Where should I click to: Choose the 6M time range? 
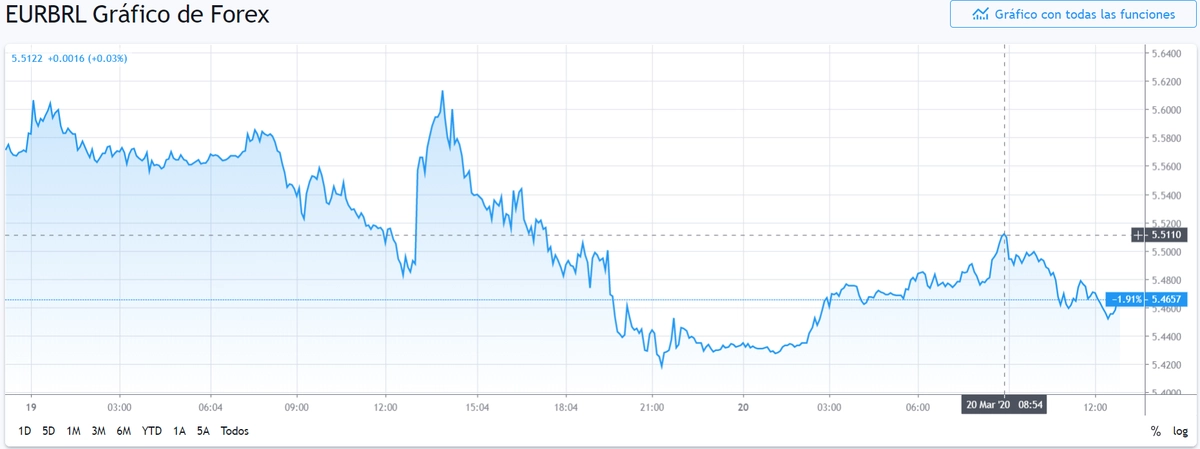[124, 431]
